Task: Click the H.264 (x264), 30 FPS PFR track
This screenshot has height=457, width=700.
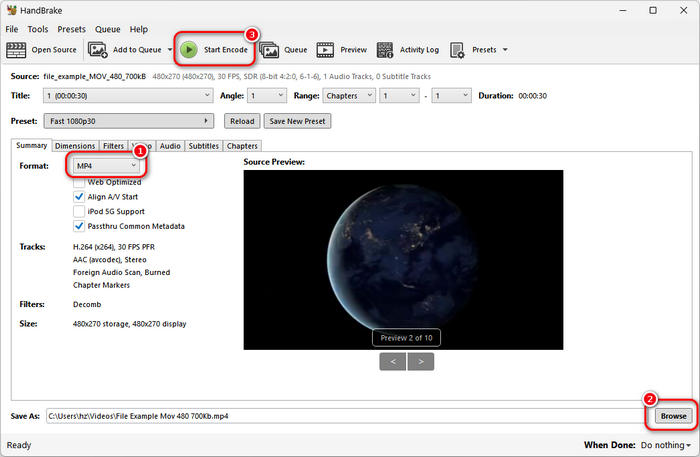Action: coord(114,247)
